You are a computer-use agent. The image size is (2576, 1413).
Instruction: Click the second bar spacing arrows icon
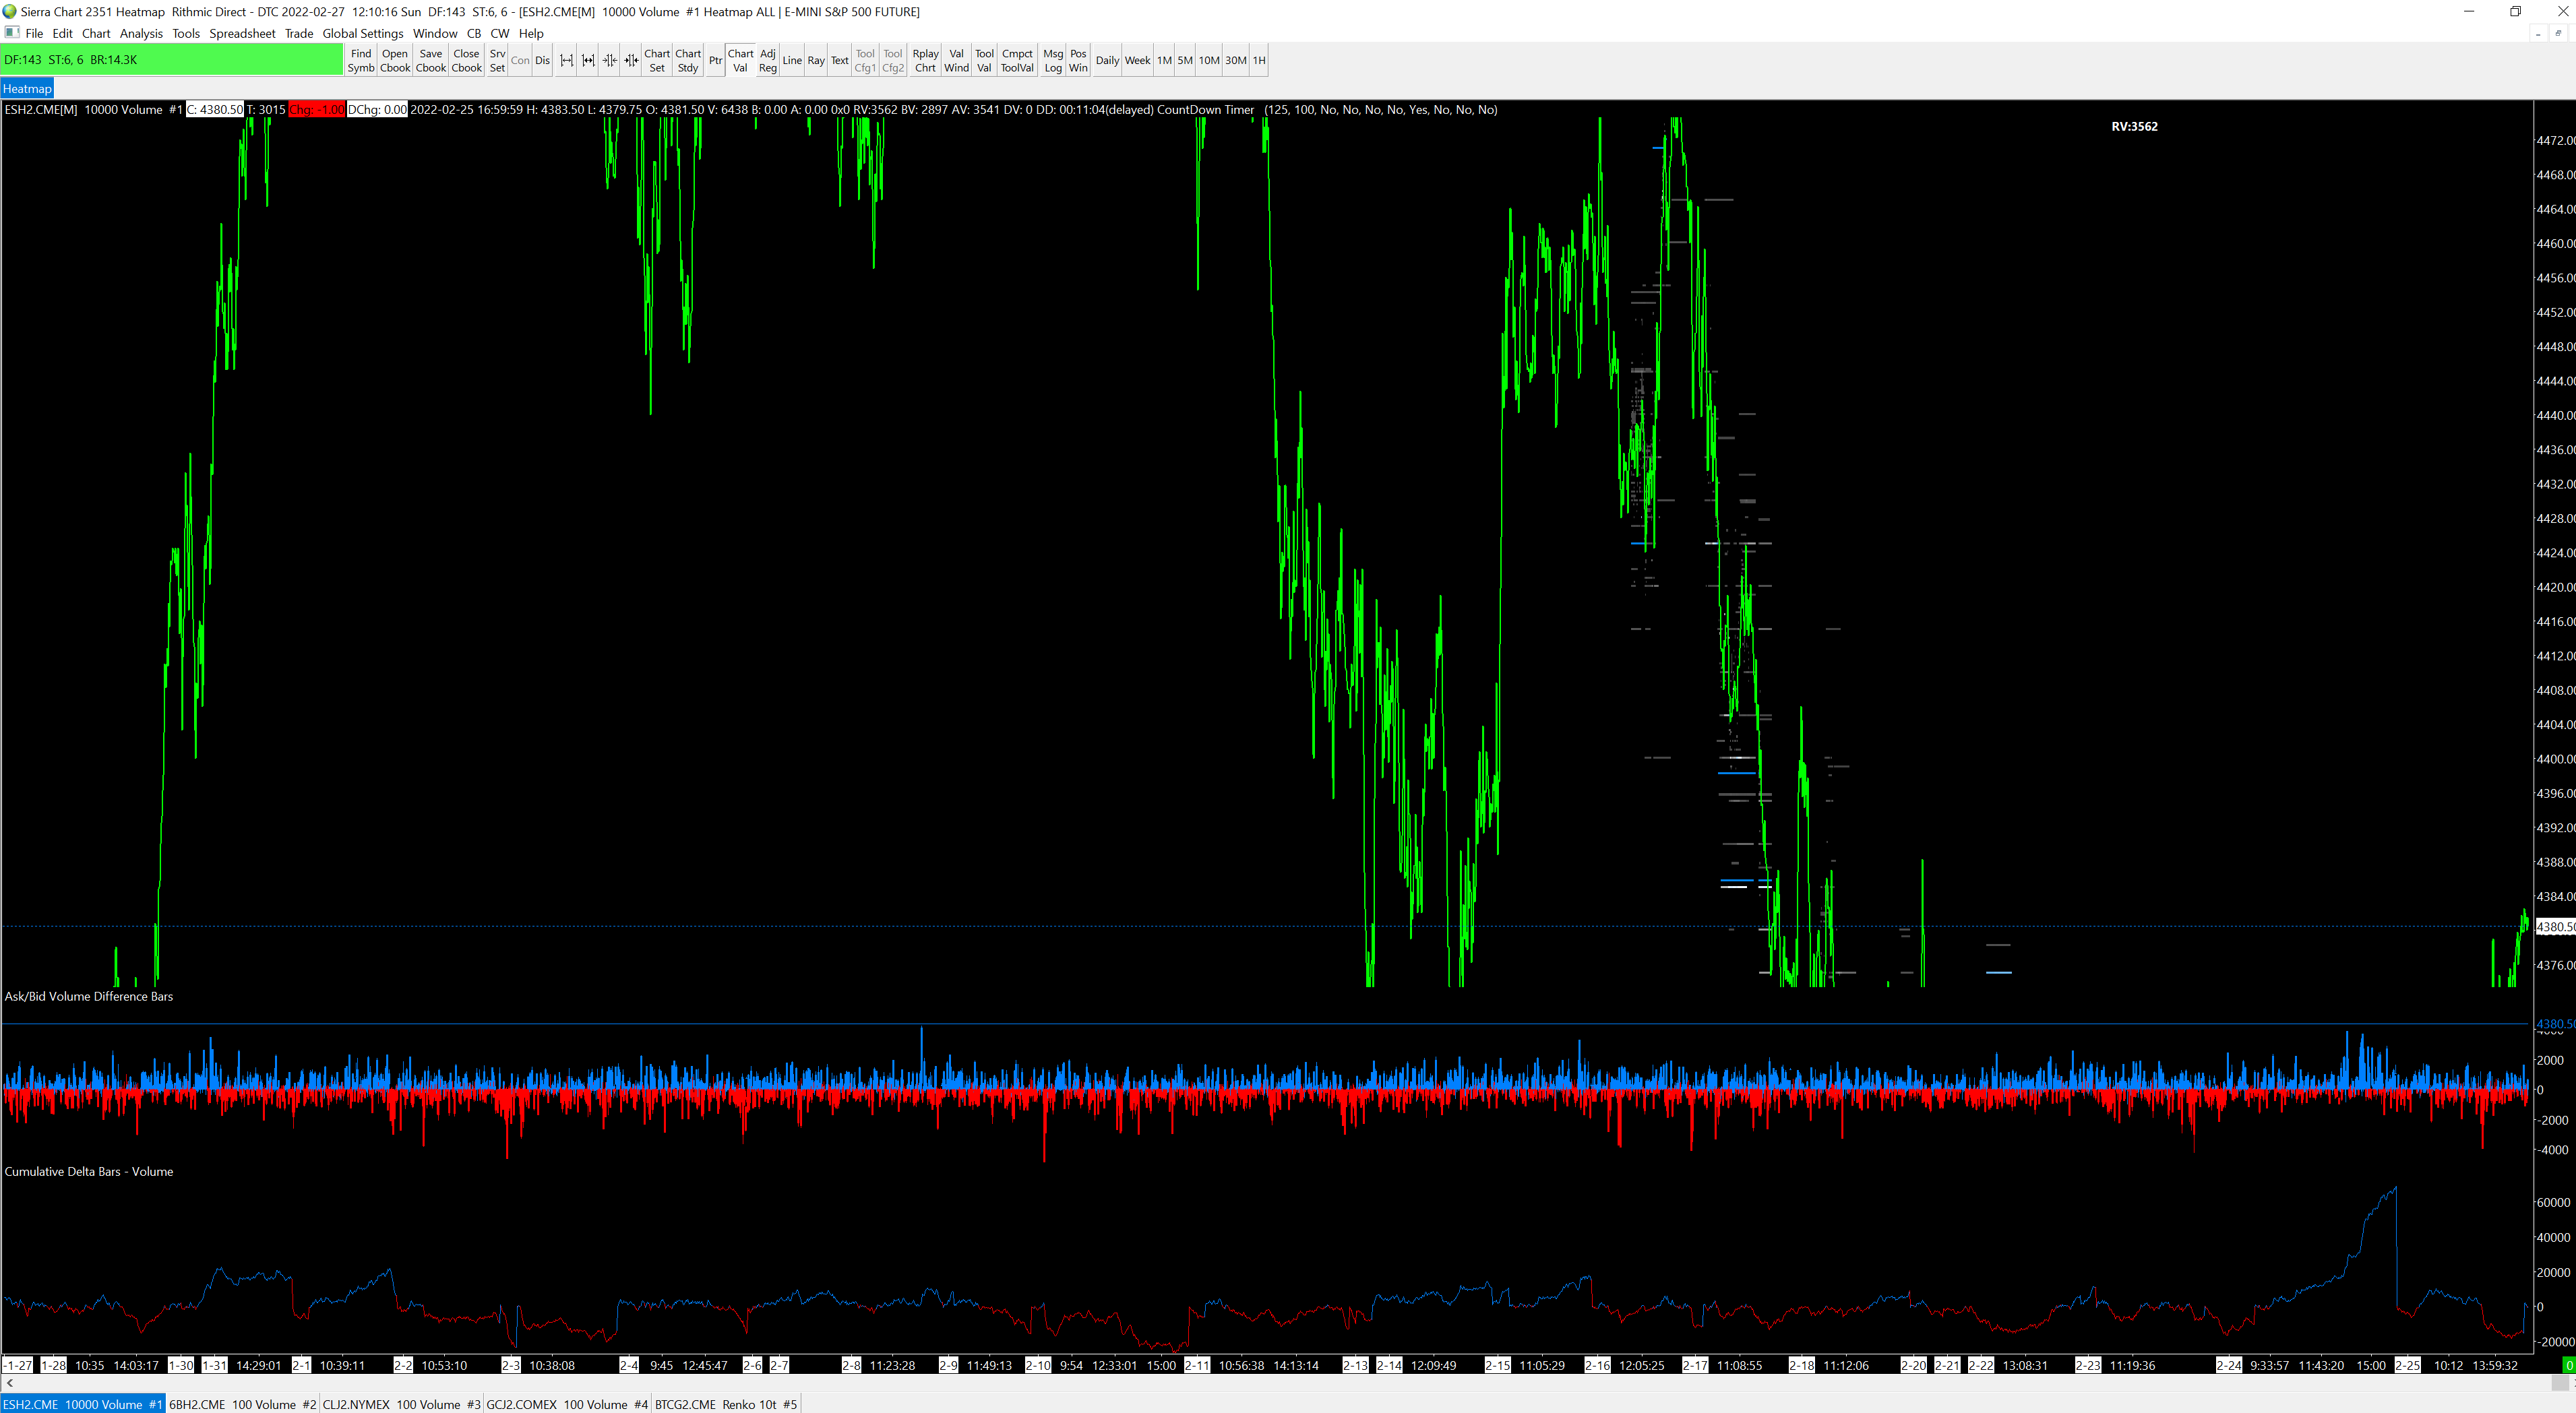pyautogui.click(x=588, y=60)
